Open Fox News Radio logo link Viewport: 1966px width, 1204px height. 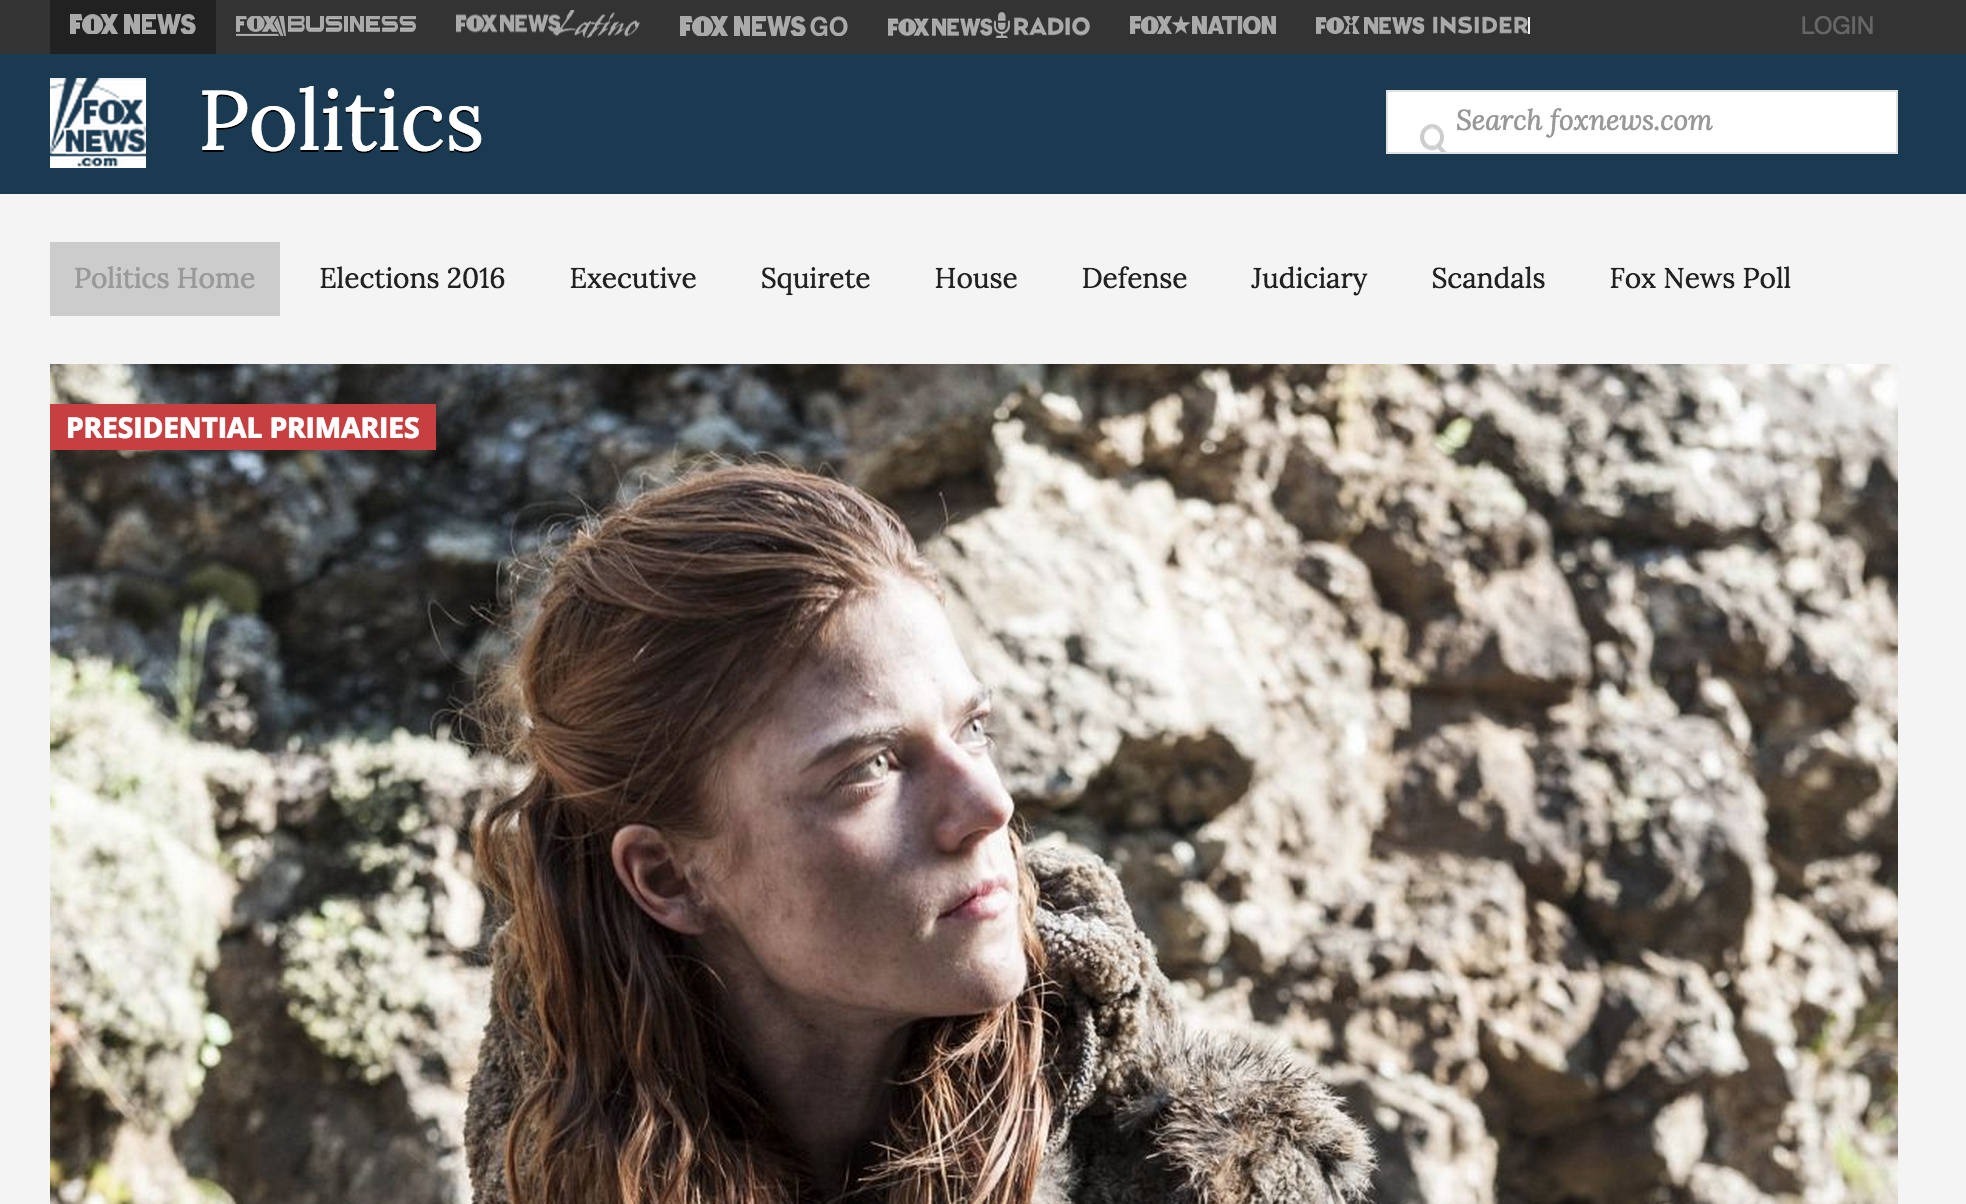988,26
